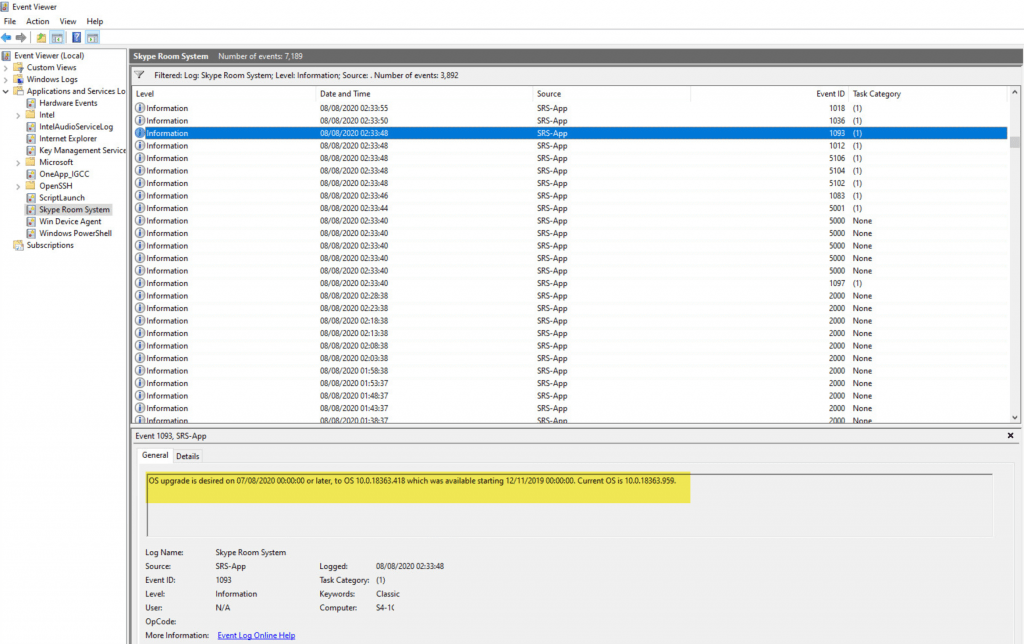Open the File menu

(x=10, y=22)
